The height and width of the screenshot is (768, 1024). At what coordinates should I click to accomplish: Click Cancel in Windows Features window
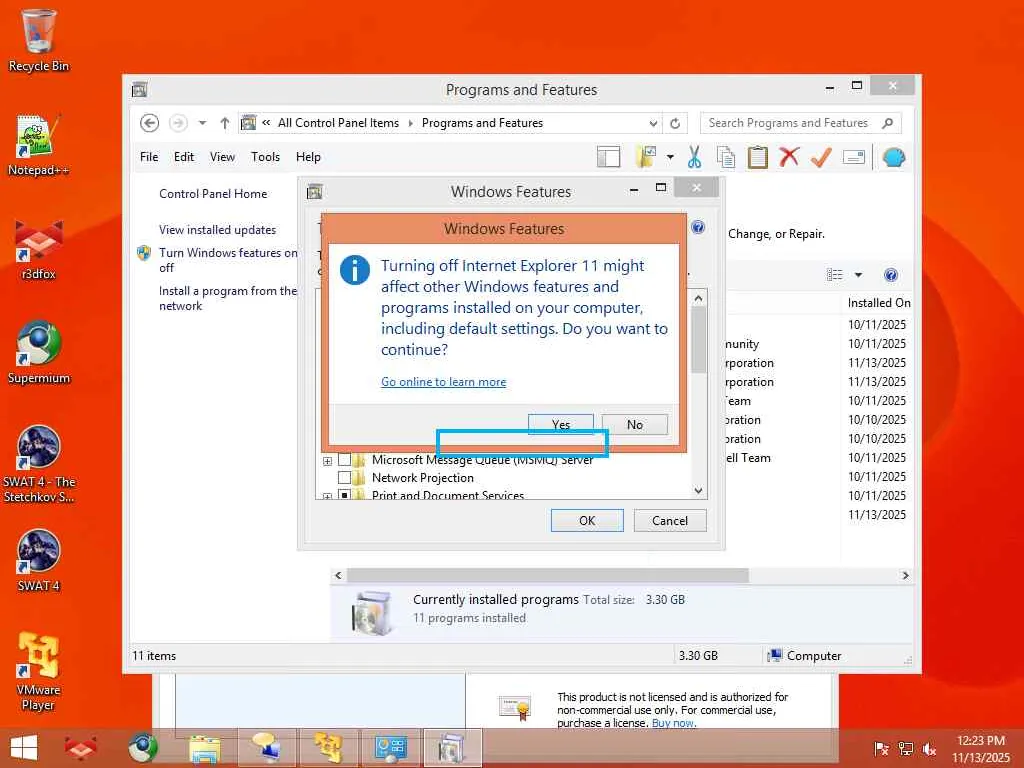coord(669,520)
